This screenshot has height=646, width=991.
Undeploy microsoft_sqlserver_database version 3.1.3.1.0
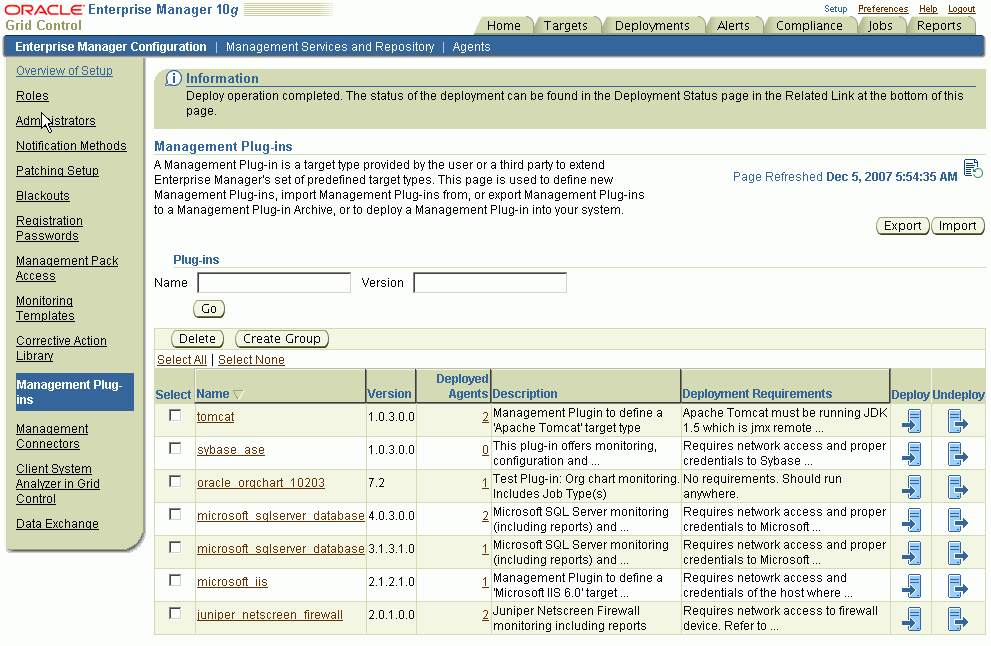pos(958,552)
